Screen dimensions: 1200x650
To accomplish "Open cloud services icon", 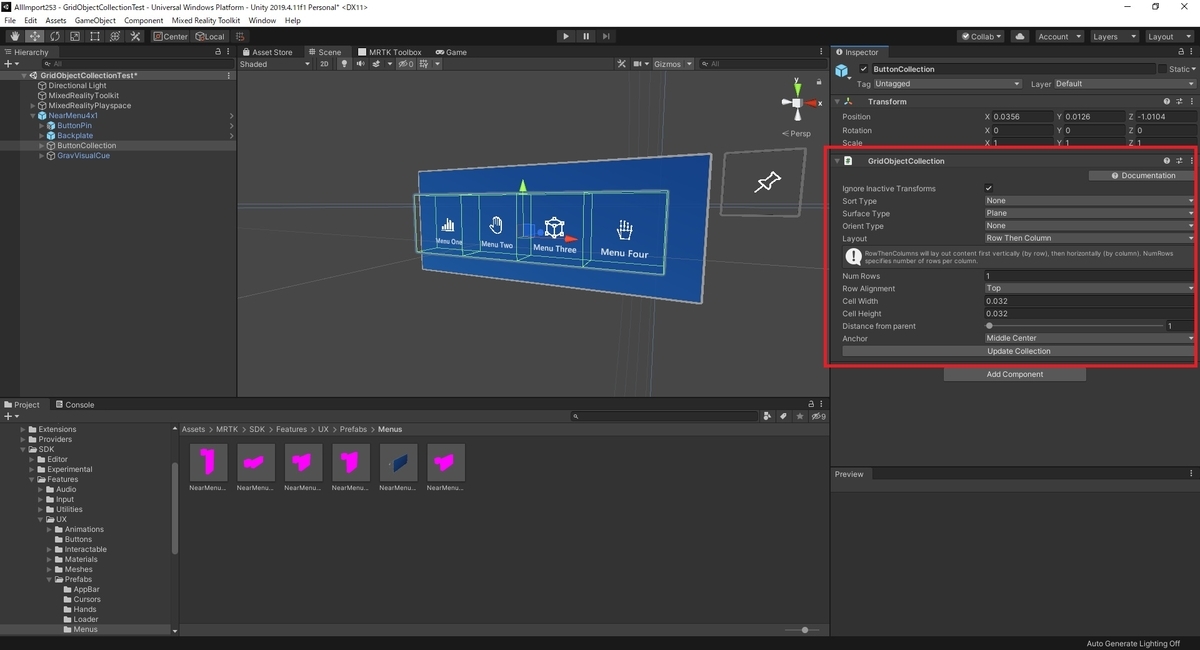I will [1019, 36].
